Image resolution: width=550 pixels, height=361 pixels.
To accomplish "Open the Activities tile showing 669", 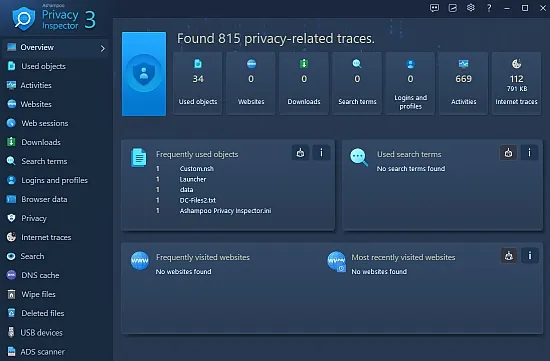I will 463,83.
